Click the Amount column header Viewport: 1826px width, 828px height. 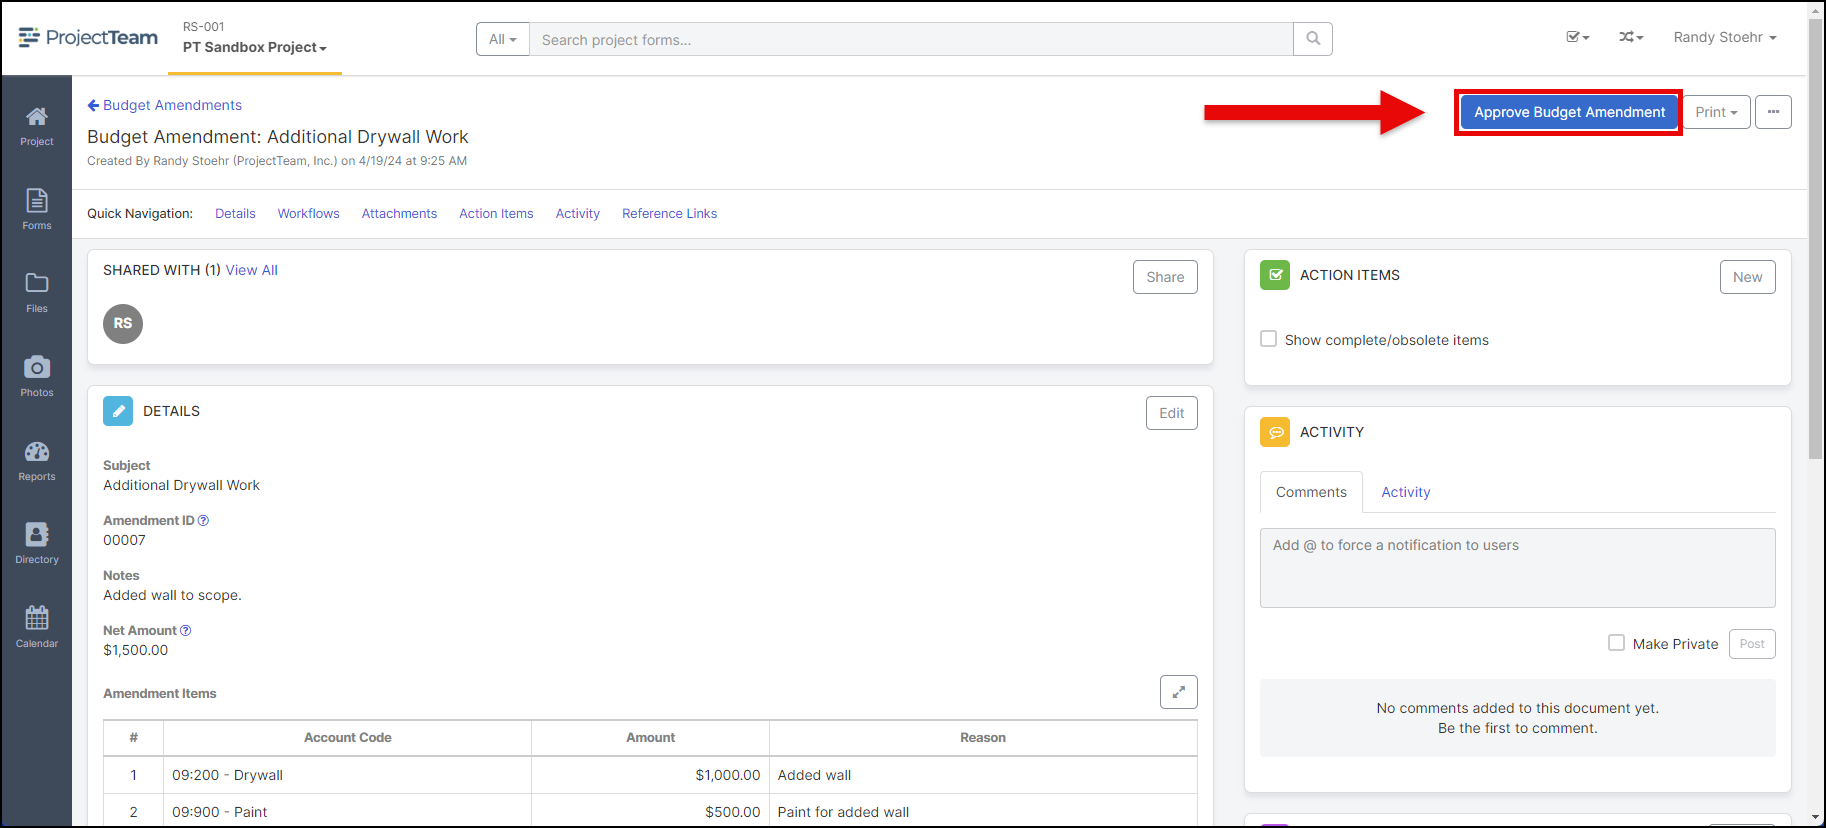[x=651, y=737]
